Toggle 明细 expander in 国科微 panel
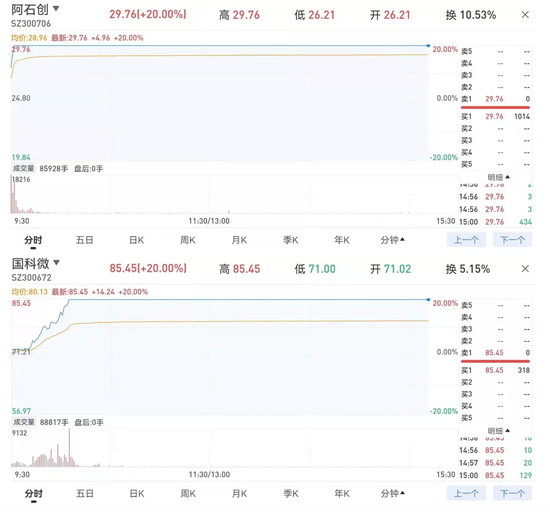 498,431
